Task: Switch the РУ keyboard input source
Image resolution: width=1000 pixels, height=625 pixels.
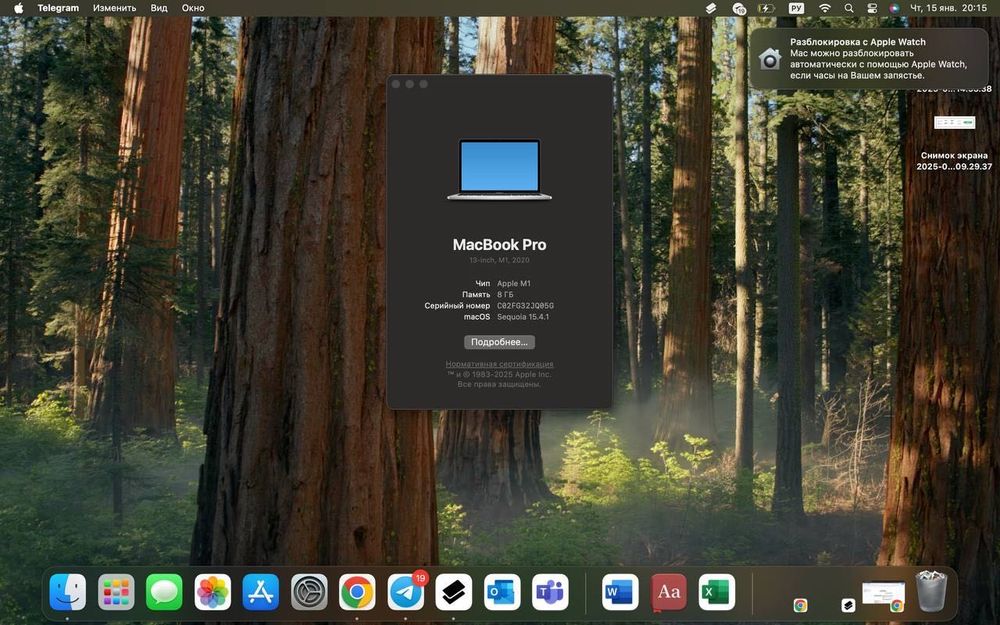Action: click(797, 8)
